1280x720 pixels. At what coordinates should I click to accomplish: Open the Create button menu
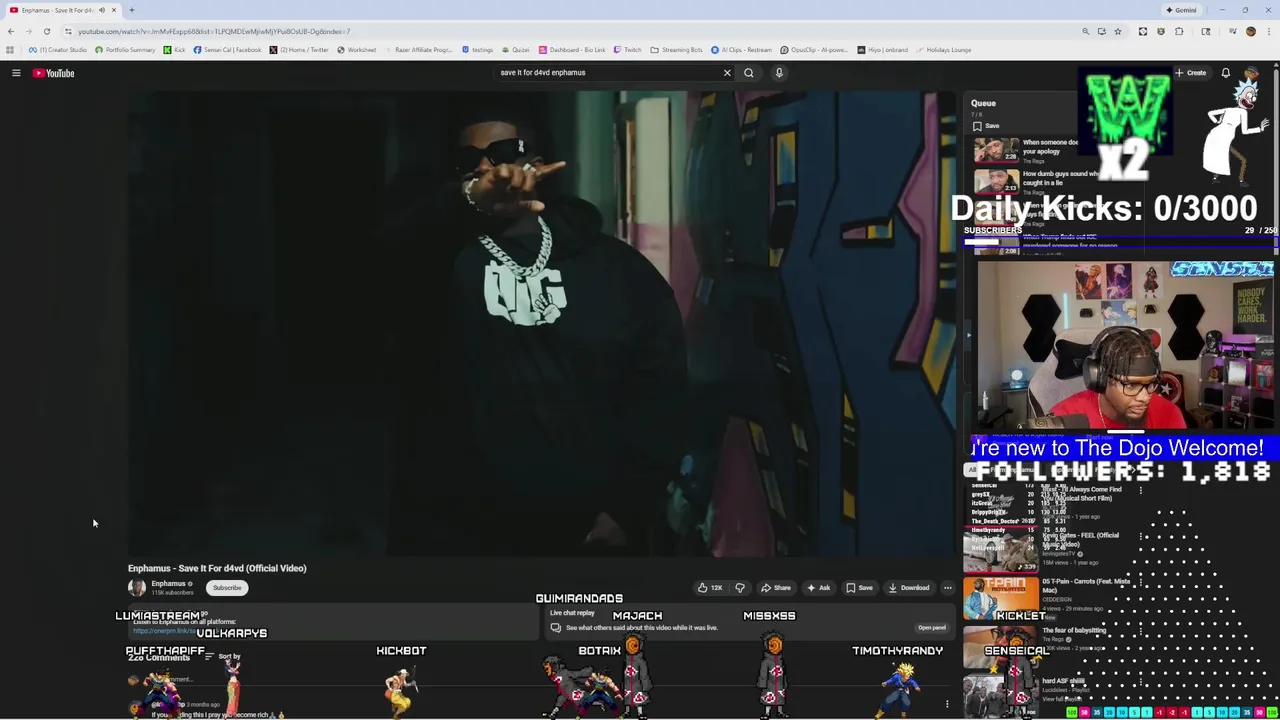click(1190, 73)
